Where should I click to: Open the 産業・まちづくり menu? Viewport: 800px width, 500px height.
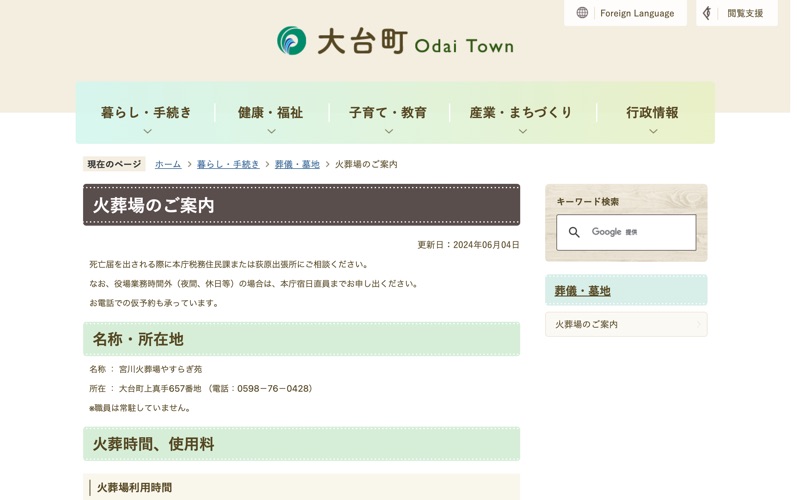click(x=521, y=113)
